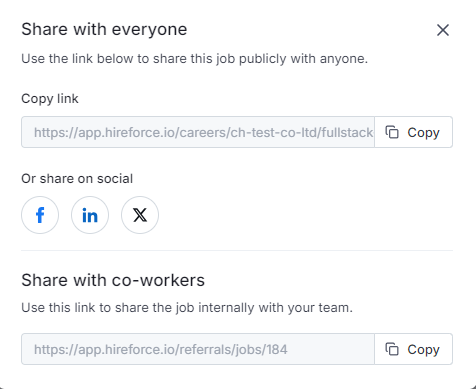476x389 pixels.
Task: Click the "Copy link" field label
Action: [50, 99]
